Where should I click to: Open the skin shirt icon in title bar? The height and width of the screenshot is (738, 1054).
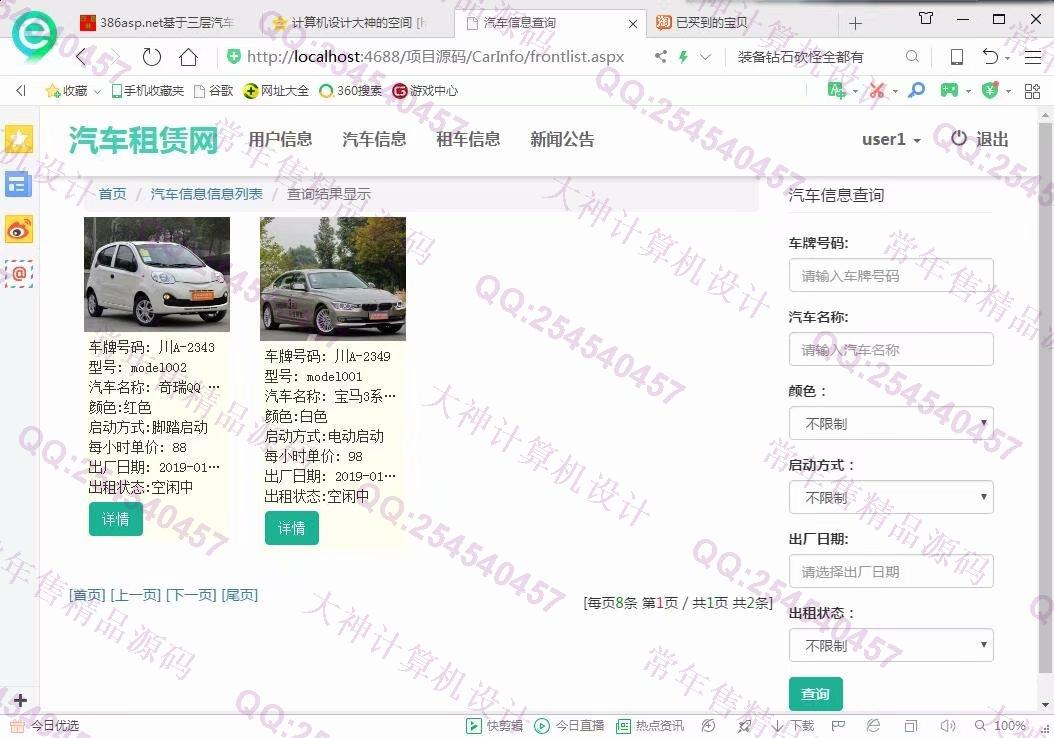(x=926, y=18)
